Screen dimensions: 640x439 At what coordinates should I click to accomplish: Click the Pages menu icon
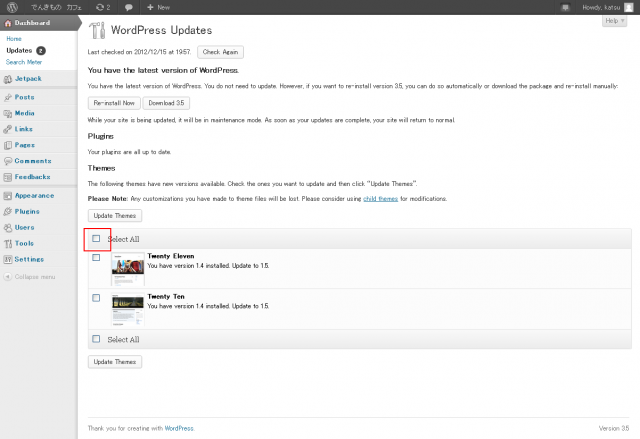[8, 145]
